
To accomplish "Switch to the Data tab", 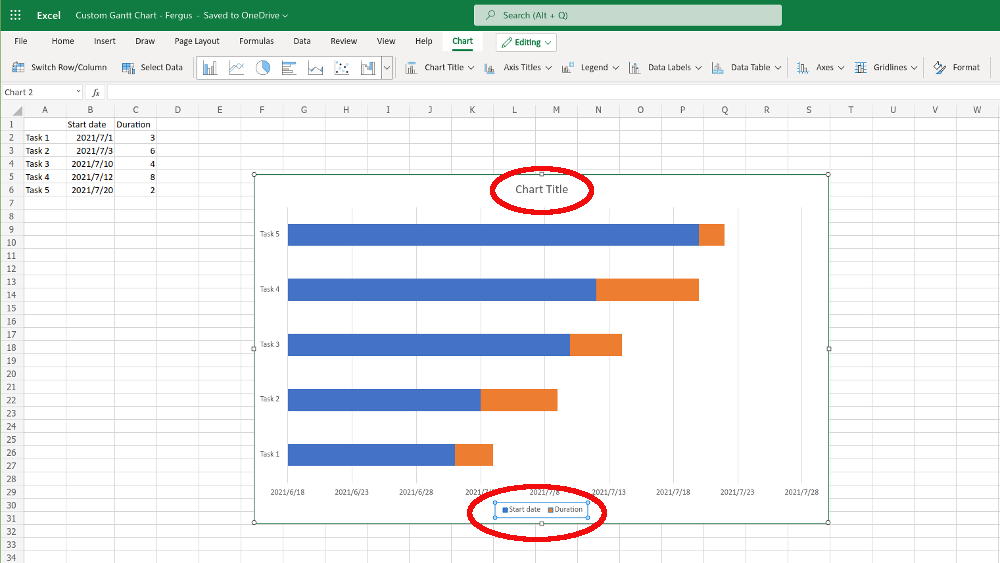I will (302, 41).
